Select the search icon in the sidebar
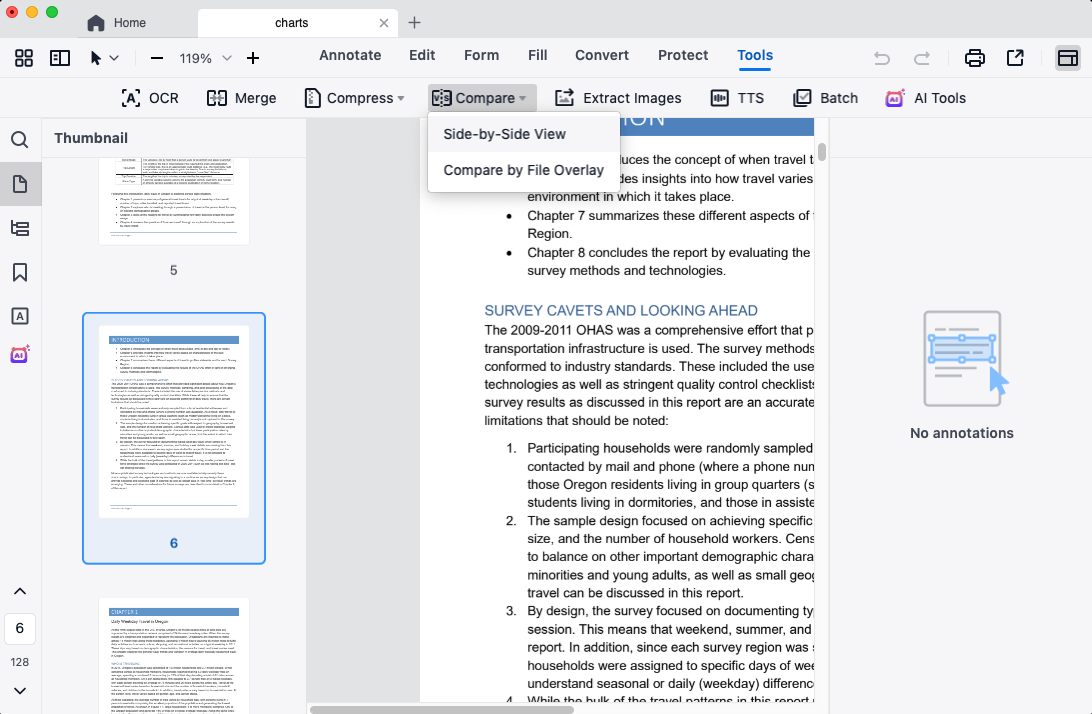Viewport: 1092px width, 714px height. (20, 139)
